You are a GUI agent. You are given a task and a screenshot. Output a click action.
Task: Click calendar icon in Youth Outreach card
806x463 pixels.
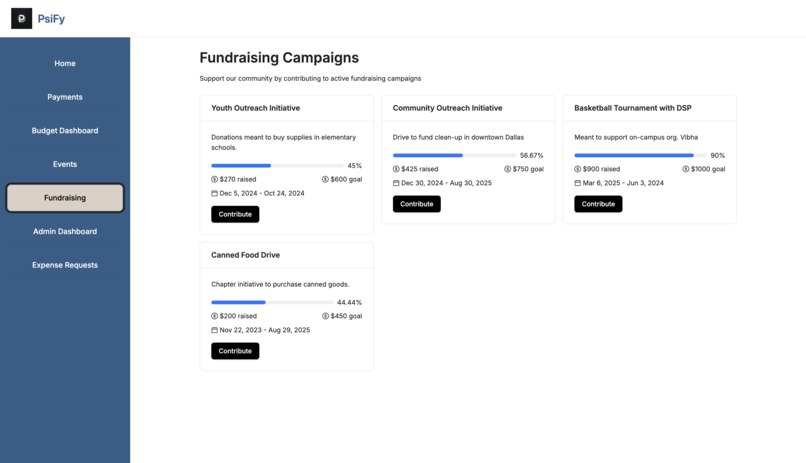[215, 193]
